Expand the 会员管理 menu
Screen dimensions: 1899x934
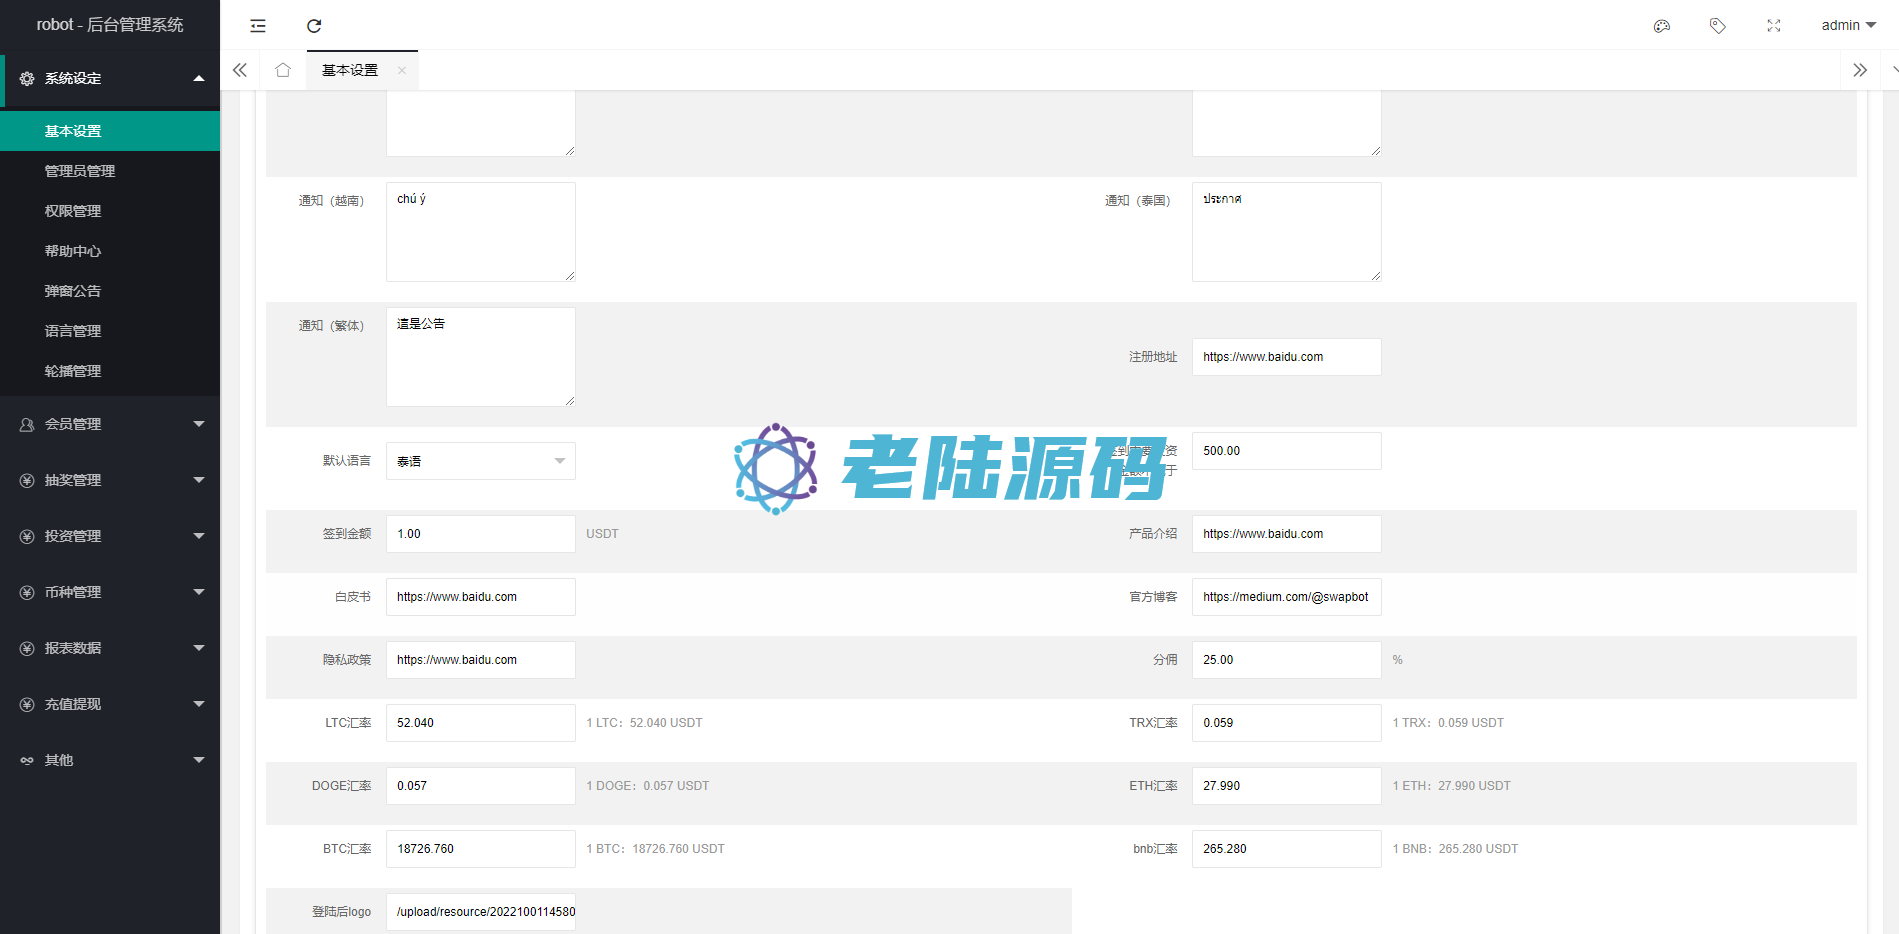110,424
